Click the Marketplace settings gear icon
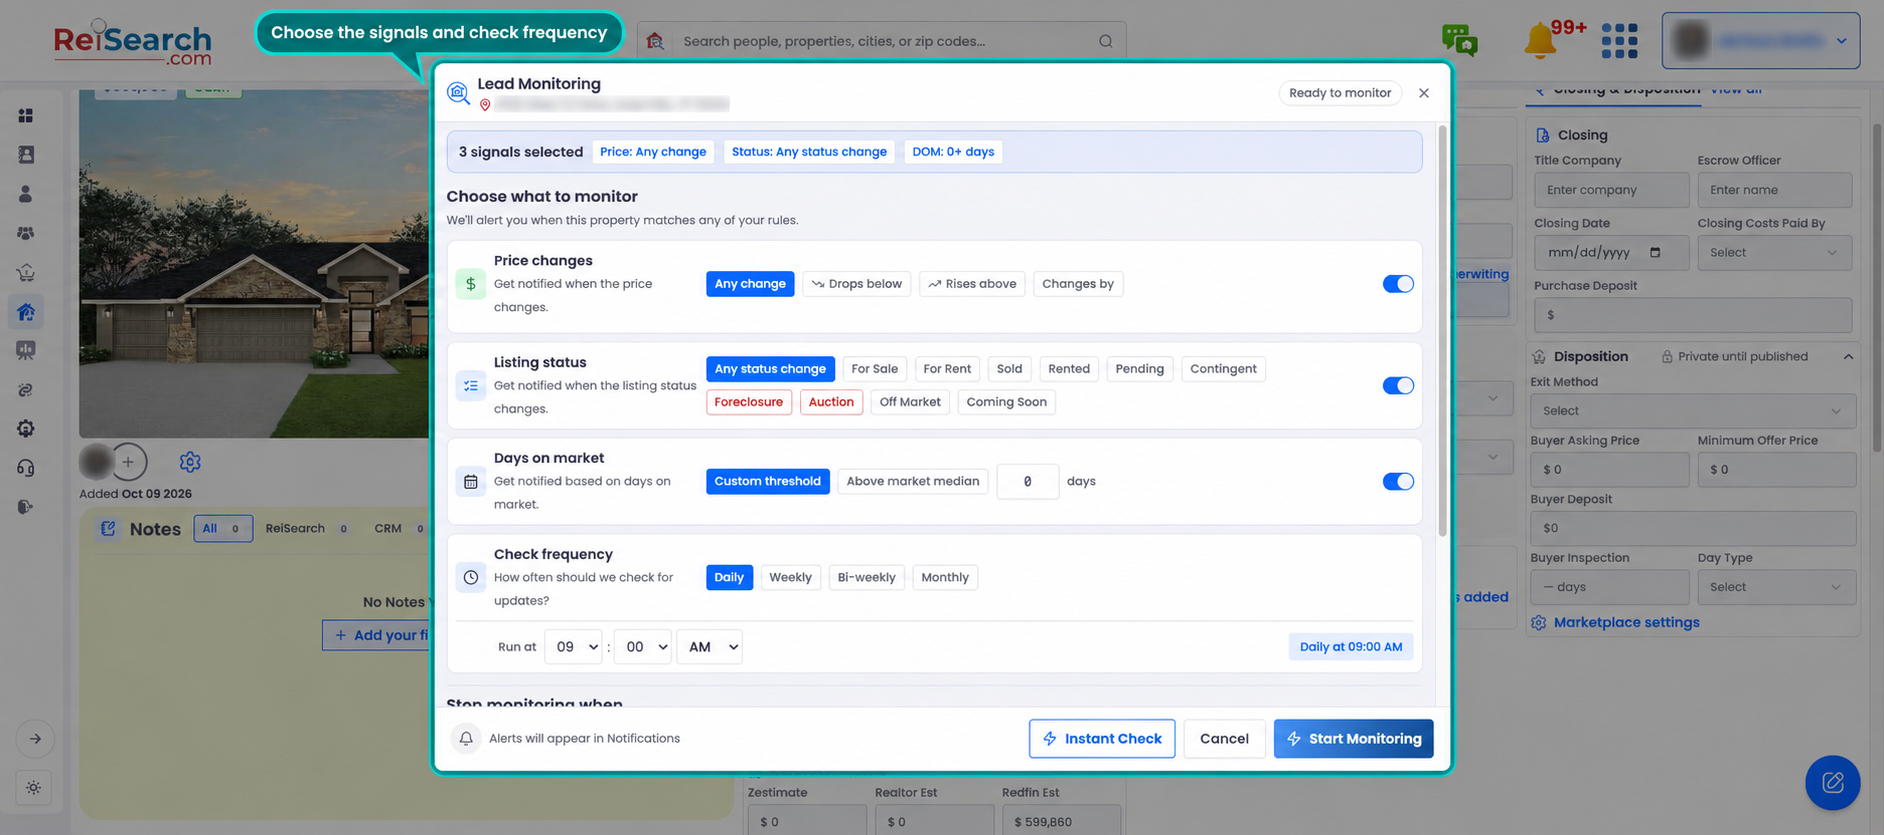Image resolution: width=1884 pixels, height=835 pixels. tap(1539, 623)
